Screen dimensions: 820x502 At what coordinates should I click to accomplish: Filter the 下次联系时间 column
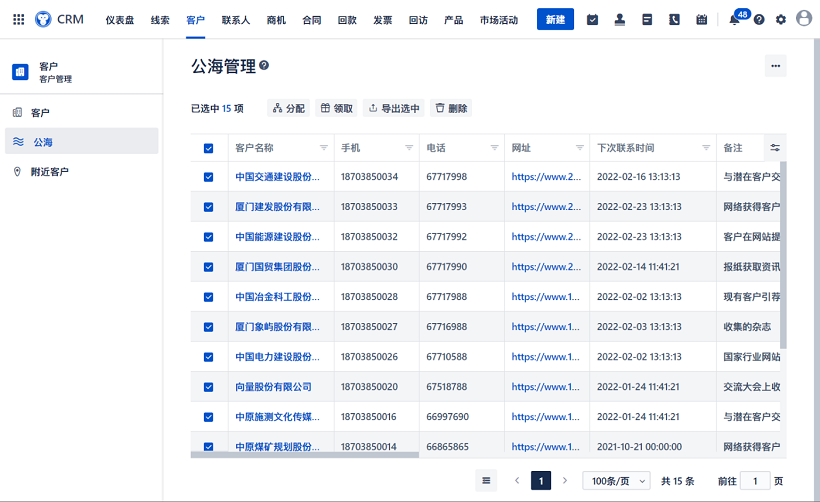[x=706, y=148]
